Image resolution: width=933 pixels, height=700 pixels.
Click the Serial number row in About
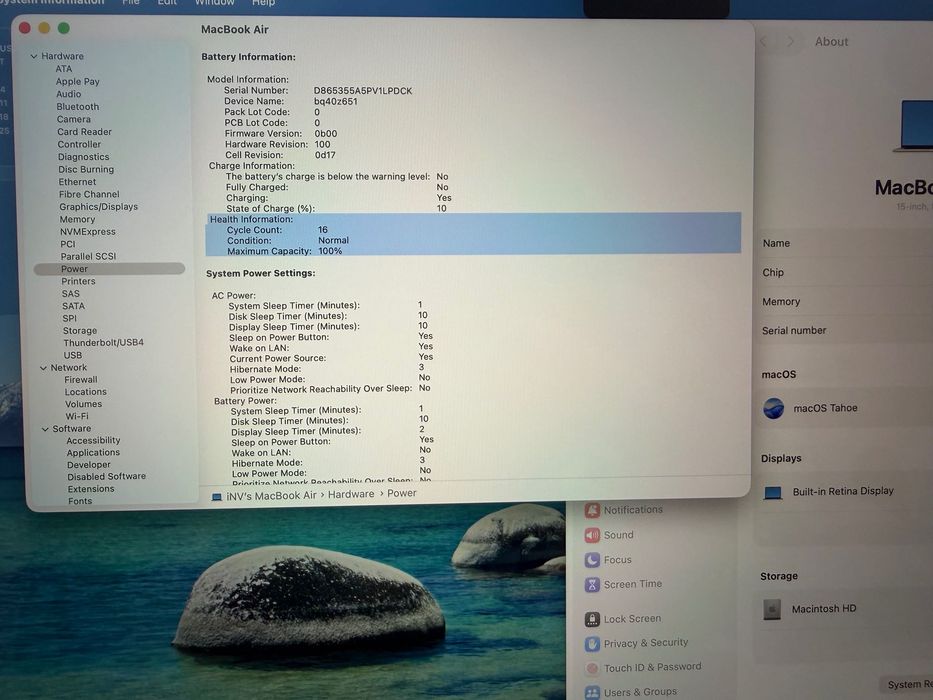point(845,331)
